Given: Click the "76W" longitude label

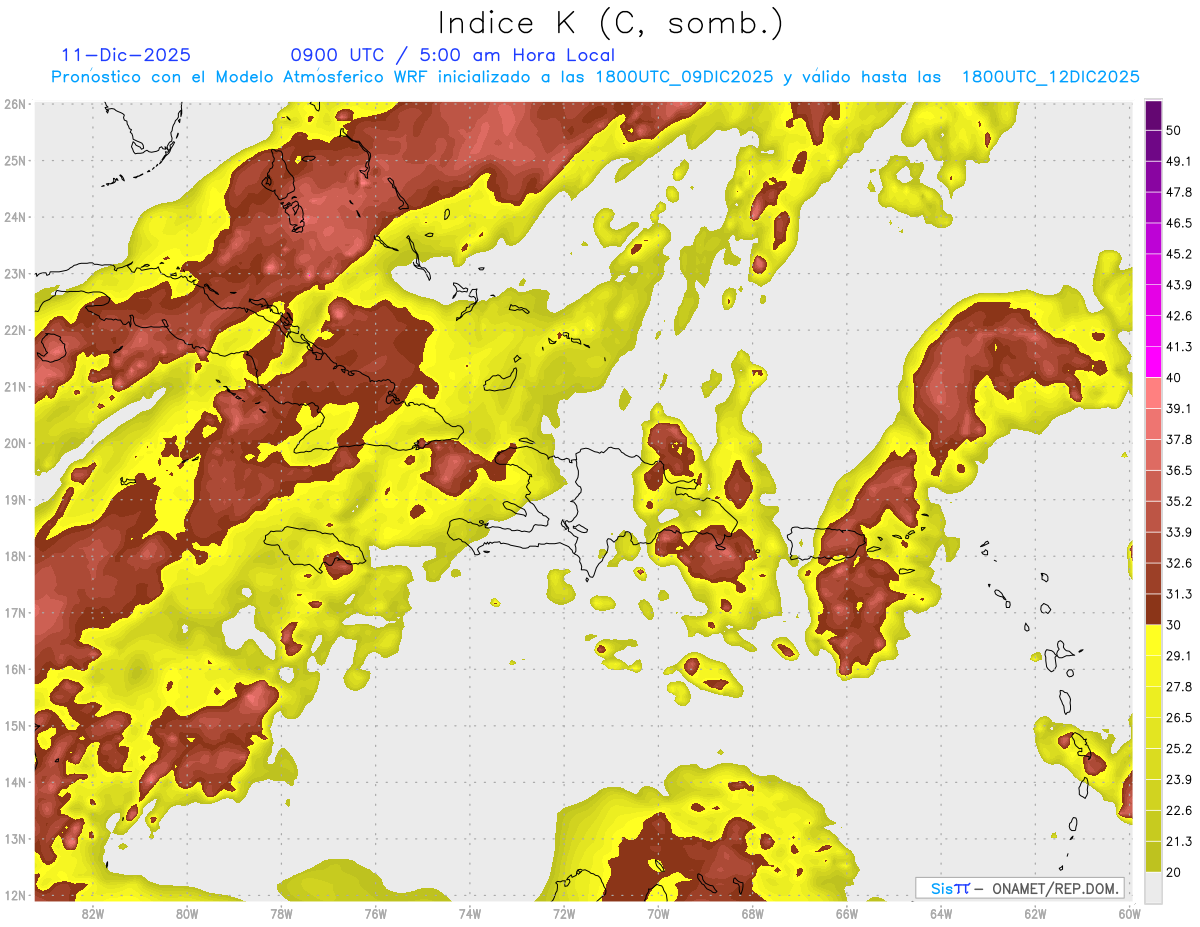Looking at the screenshot, I should 375,913.
